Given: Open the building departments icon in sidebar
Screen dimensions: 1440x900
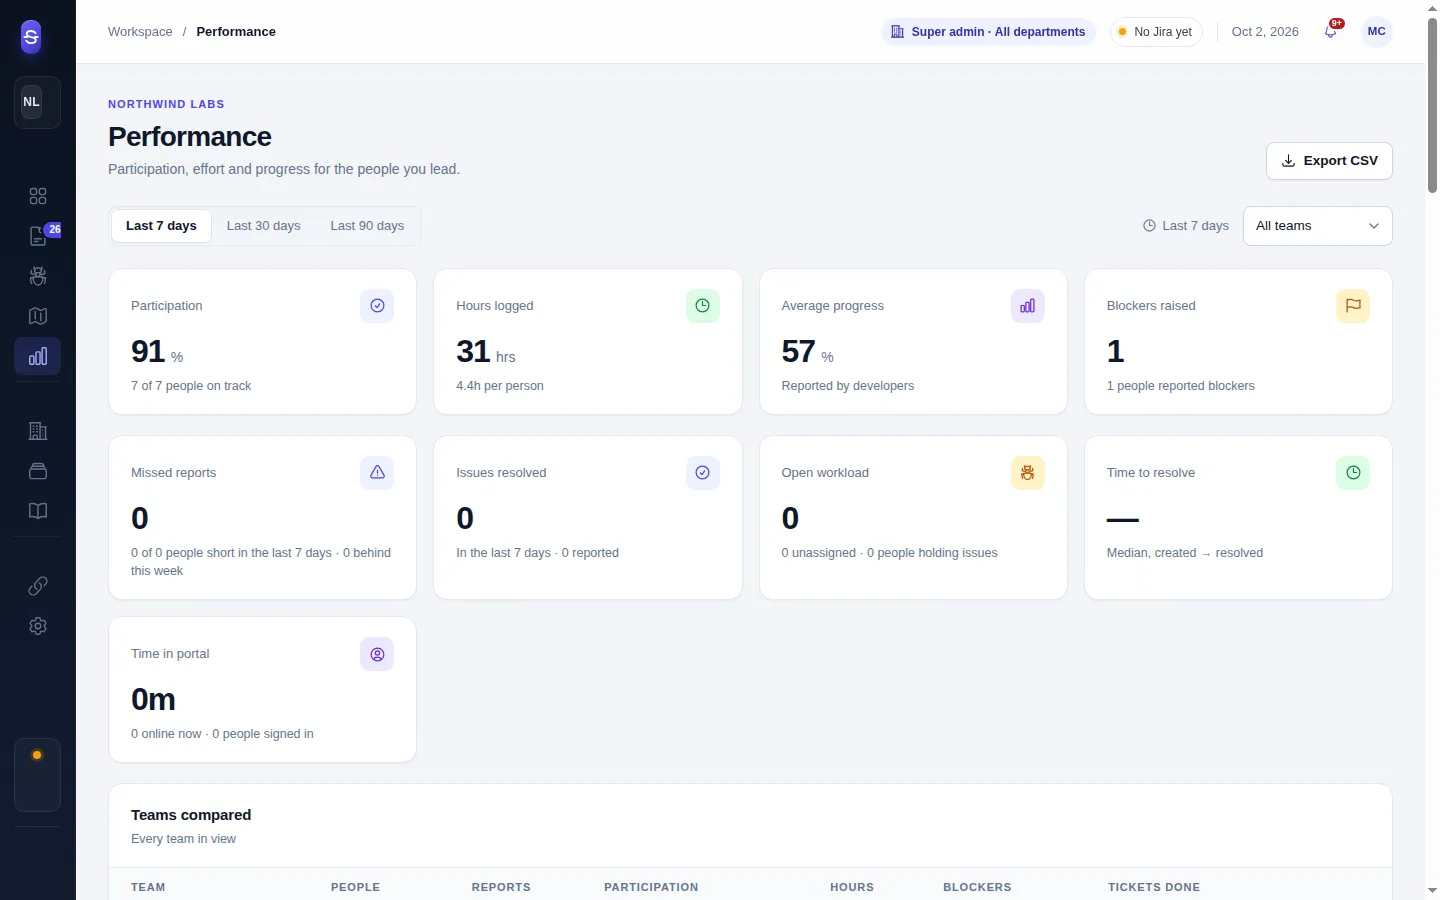Looking at the screenshot, I should click(x=38, y=431).
